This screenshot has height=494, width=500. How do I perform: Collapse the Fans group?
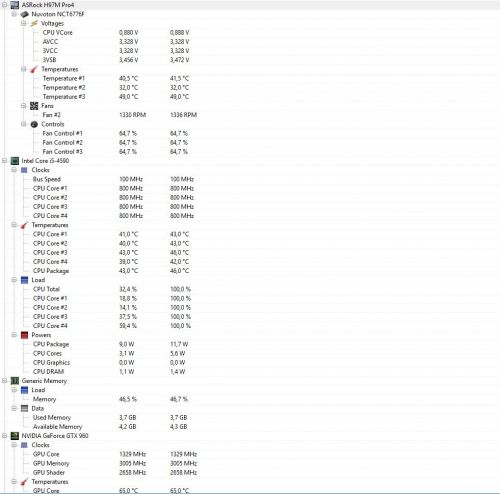click(24, 106)
